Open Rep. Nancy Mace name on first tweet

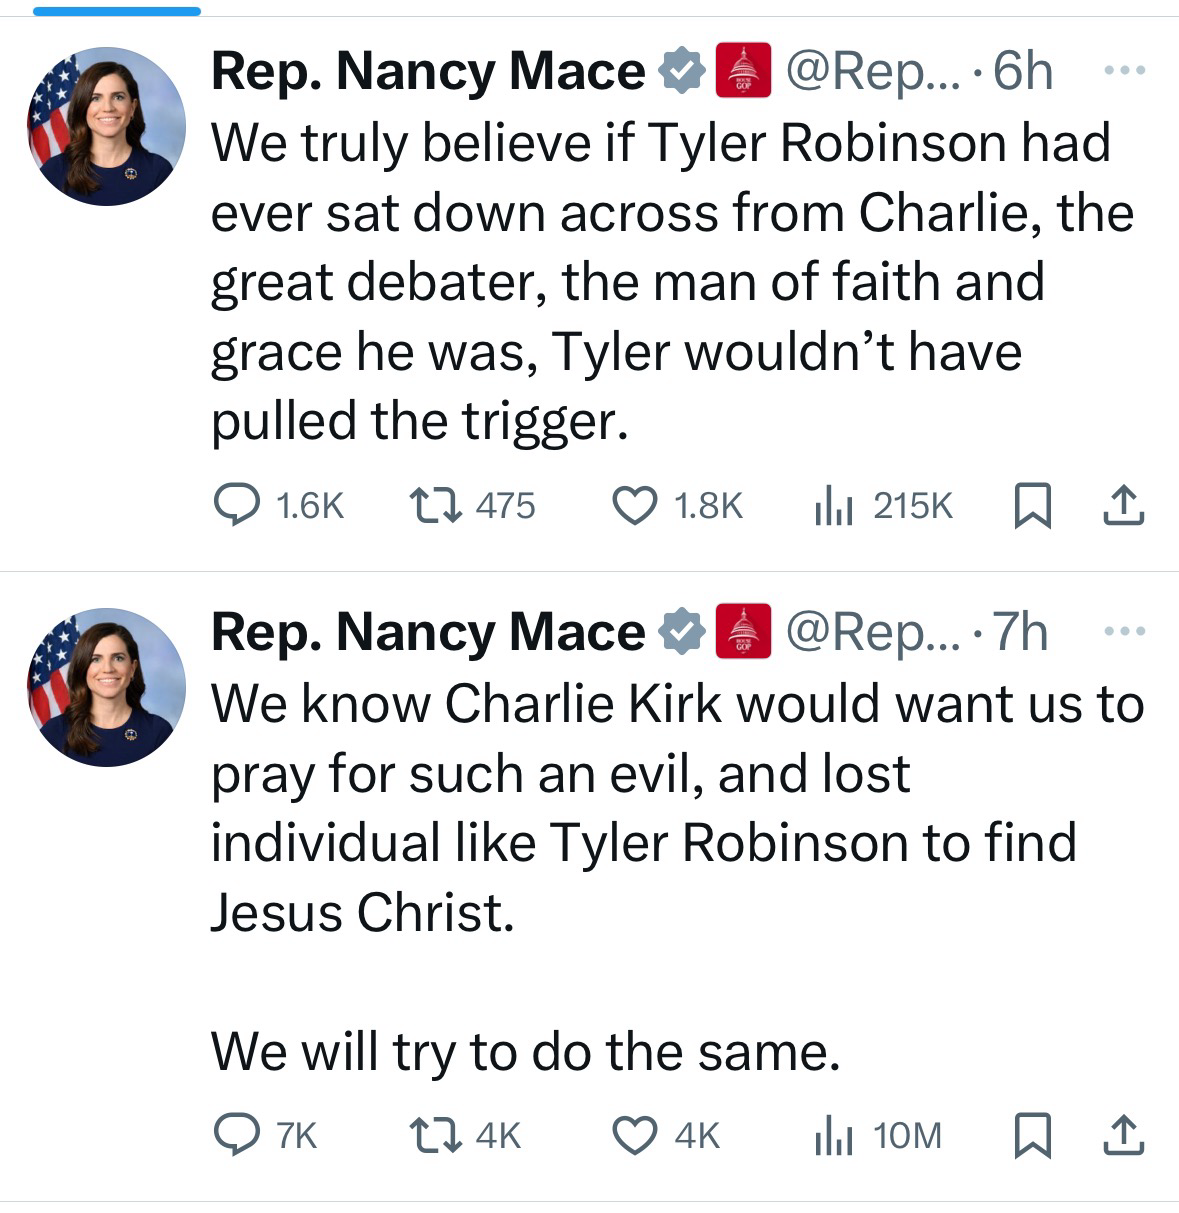pyautogui.click(x=427, y=71)
